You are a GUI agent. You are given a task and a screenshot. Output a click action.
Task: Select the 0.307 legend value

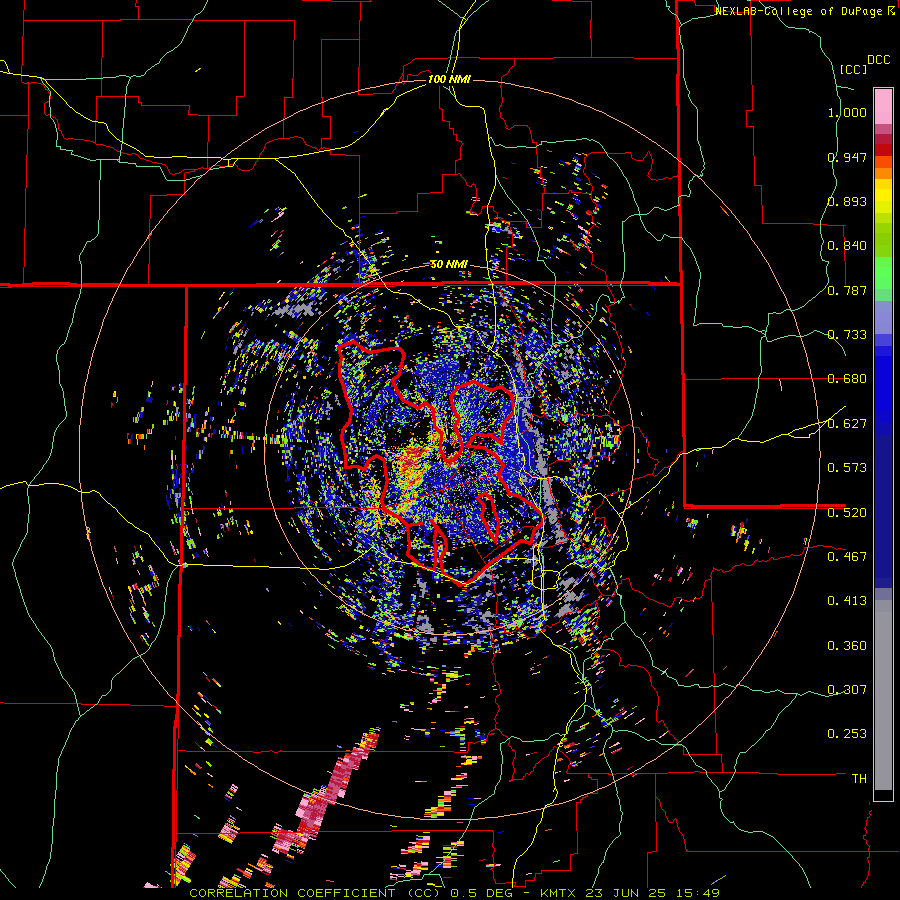coord(847,689)
